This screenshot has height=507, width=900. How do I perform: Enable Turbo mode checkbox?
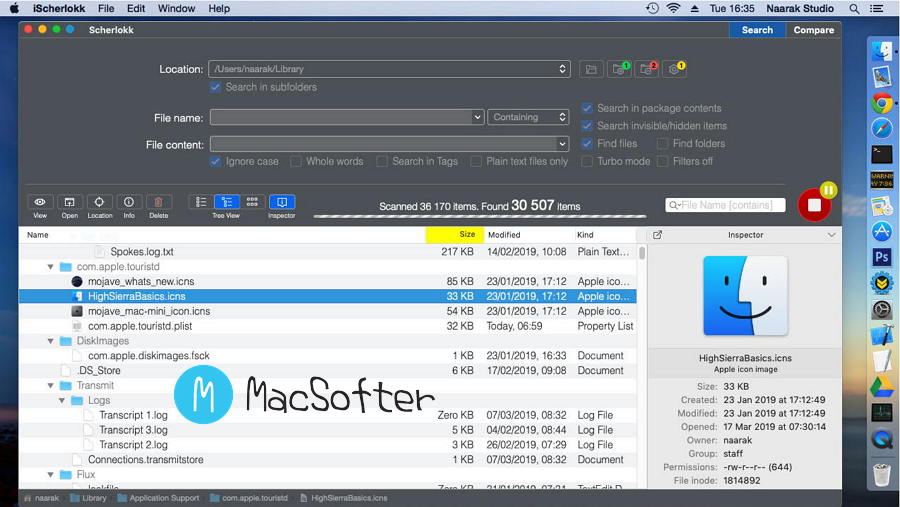tap(587, 161)
